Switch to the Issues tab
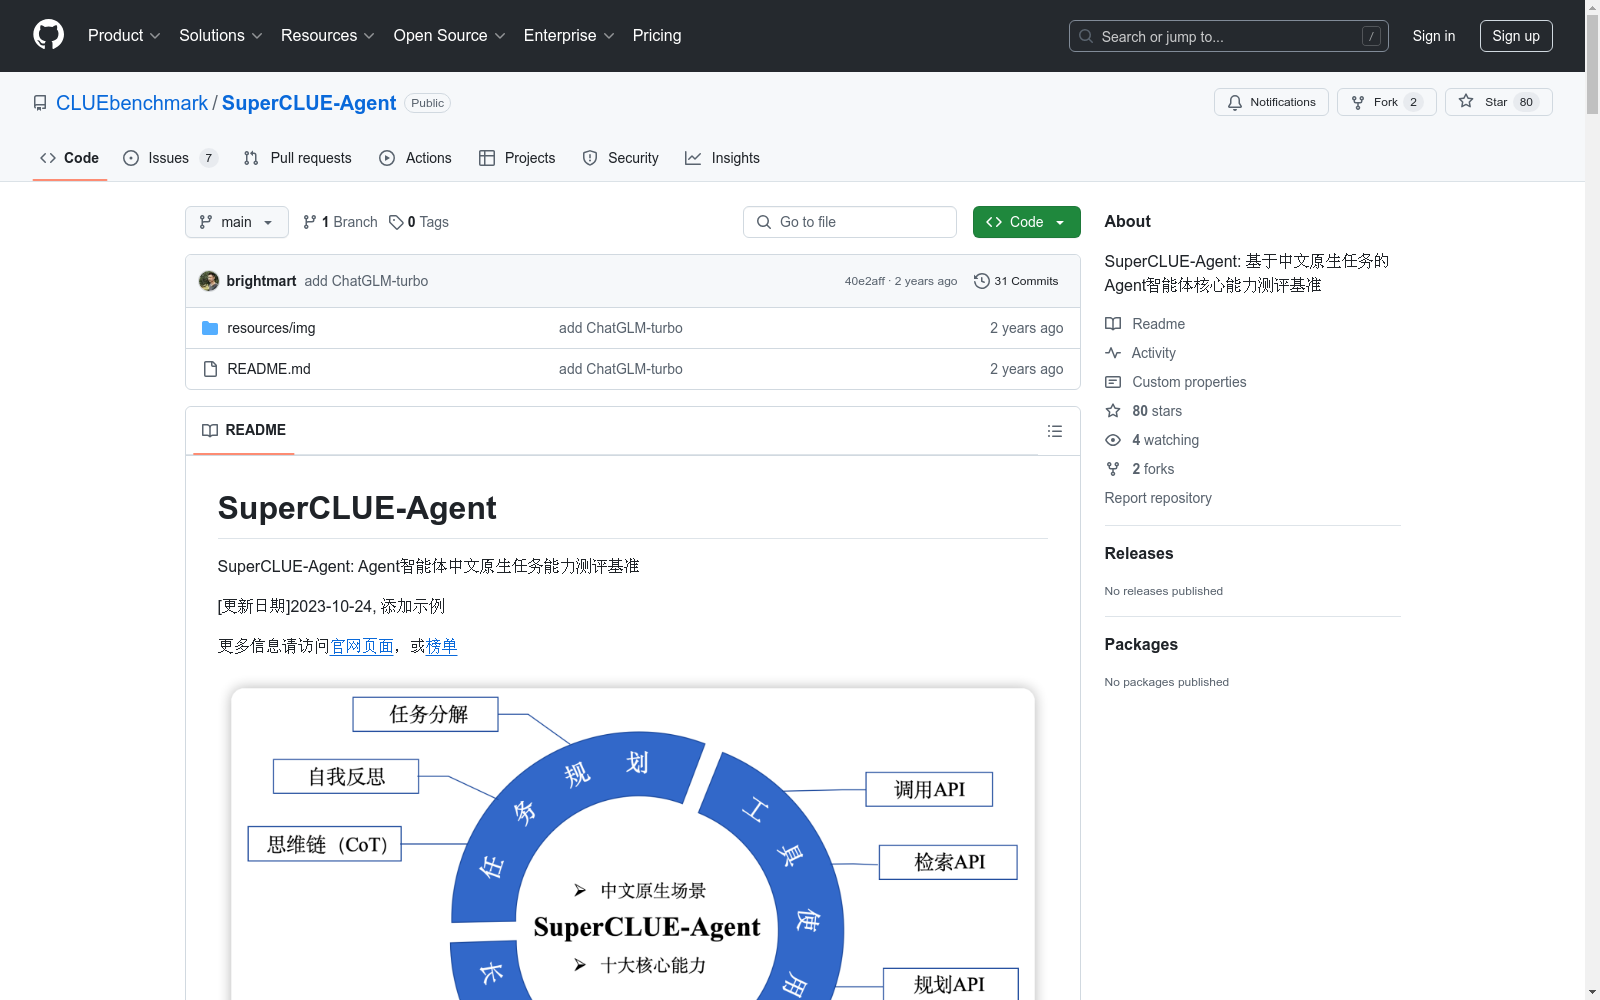 click(170, 158)
